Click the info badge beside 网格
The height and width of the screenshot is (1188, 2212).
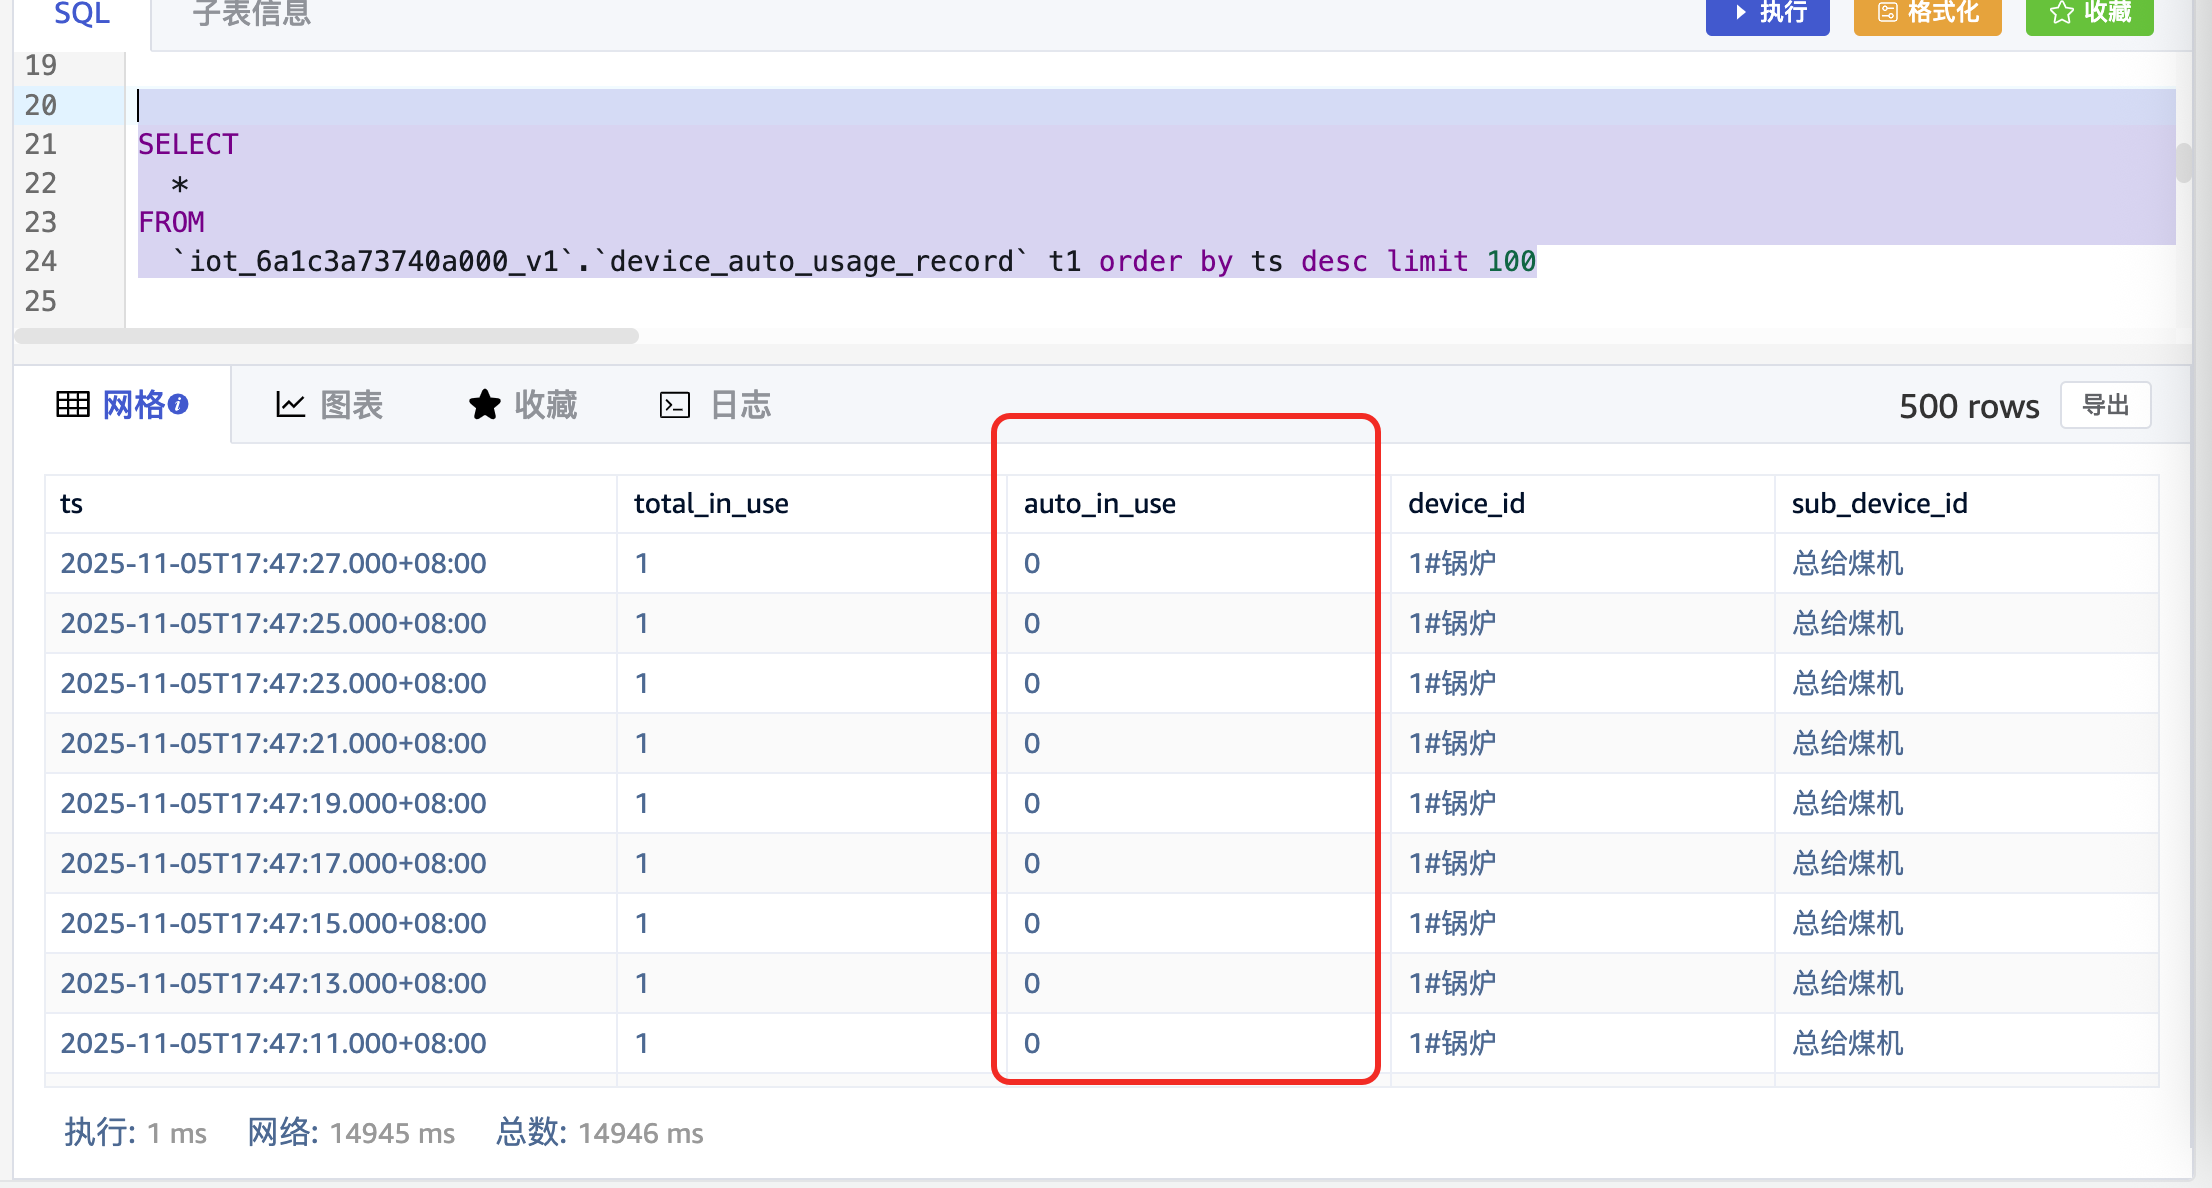[x=179, y=404]
